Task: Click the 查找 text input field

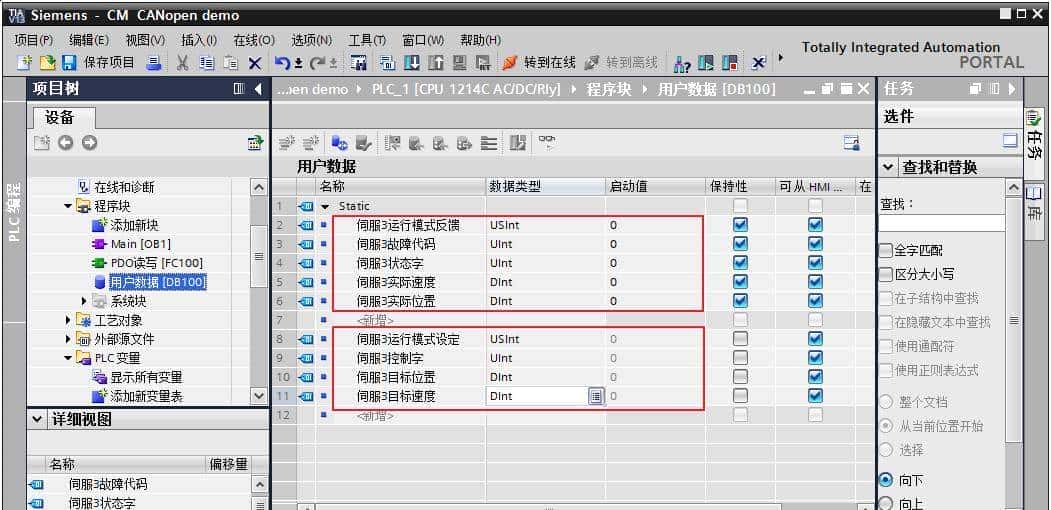Action: point(942,223)
